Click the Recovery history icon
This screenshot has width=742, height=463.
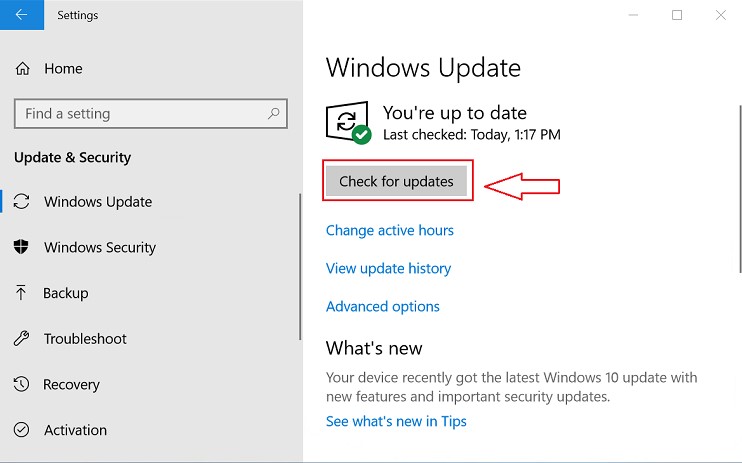pos(22,385)
